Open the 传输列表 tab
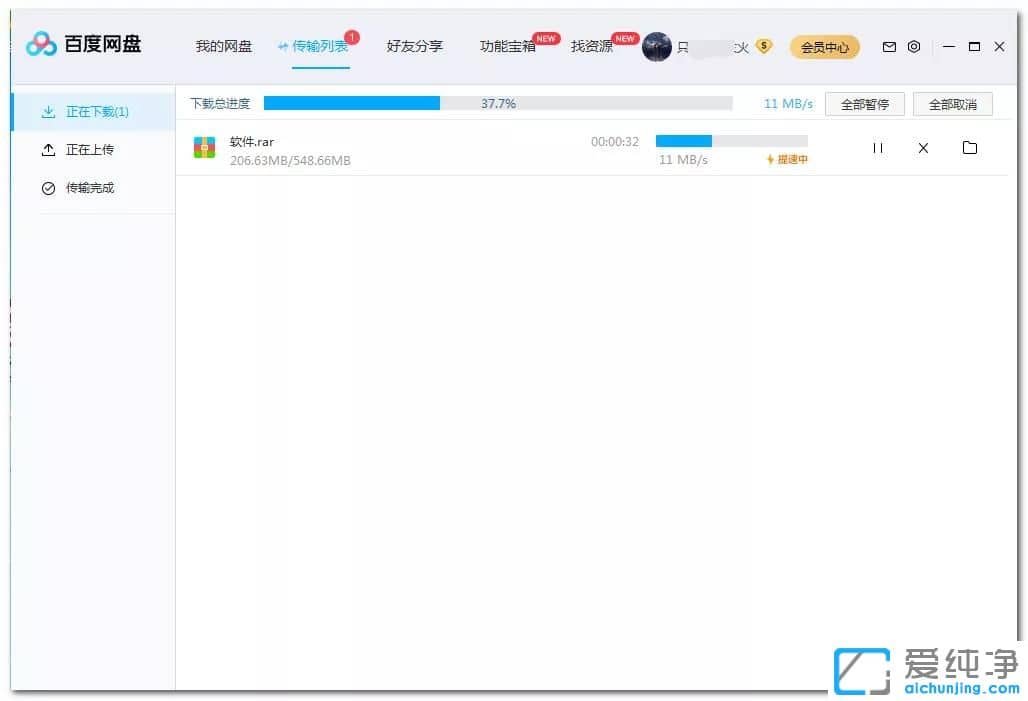 [x=320, y=46]
